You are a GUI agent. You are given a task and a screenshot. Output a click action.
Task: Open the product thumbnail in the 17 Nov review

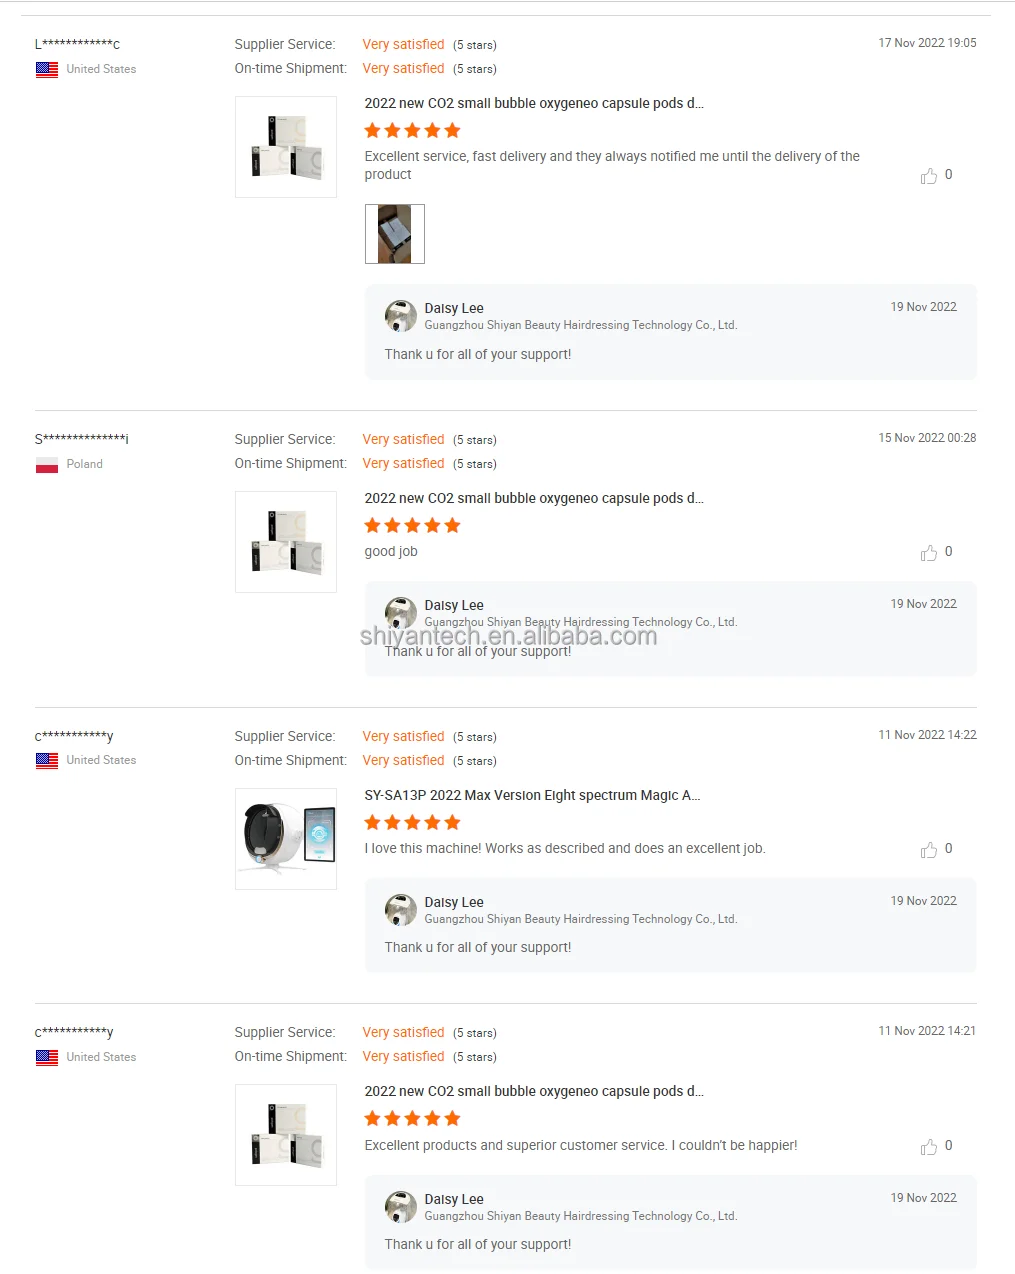[286, 147]
